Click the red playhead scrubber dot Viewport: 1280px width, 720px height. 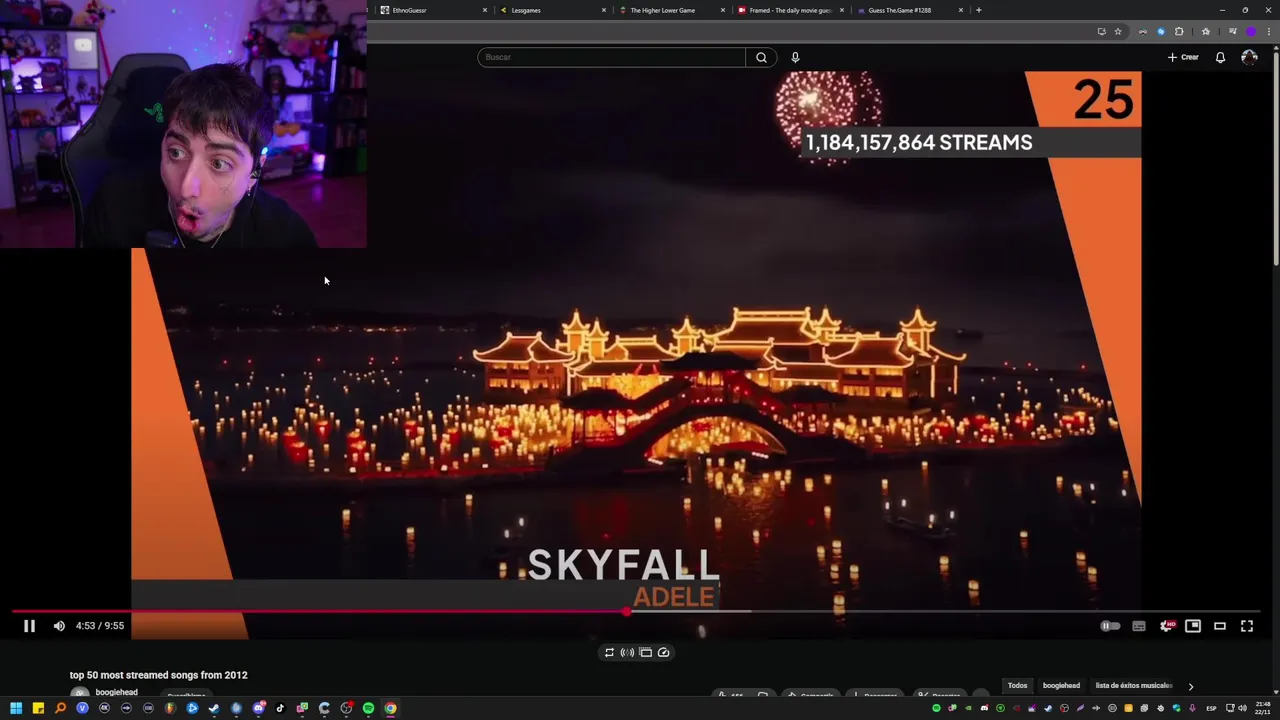[627, 611]
